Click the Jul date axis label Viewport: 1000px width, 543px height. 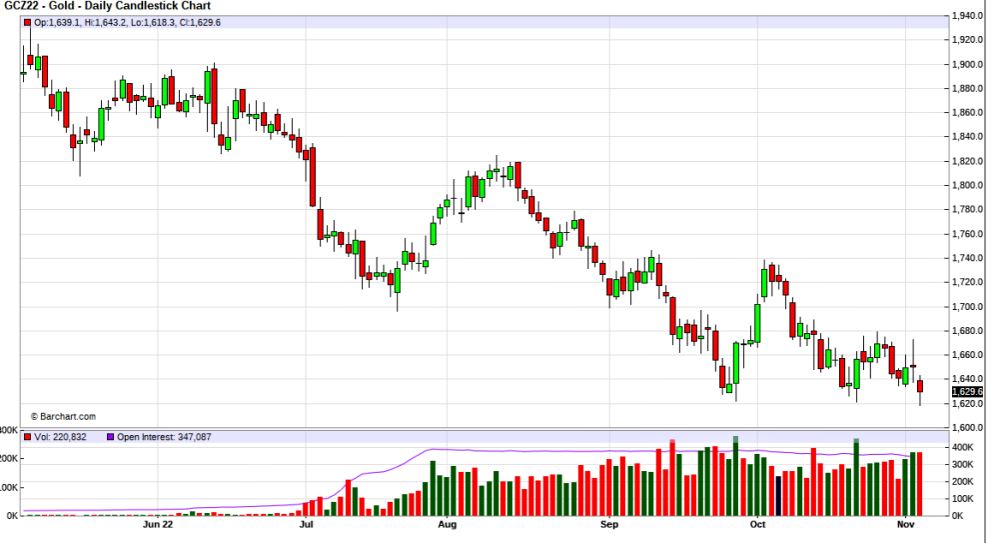(306, 524)
